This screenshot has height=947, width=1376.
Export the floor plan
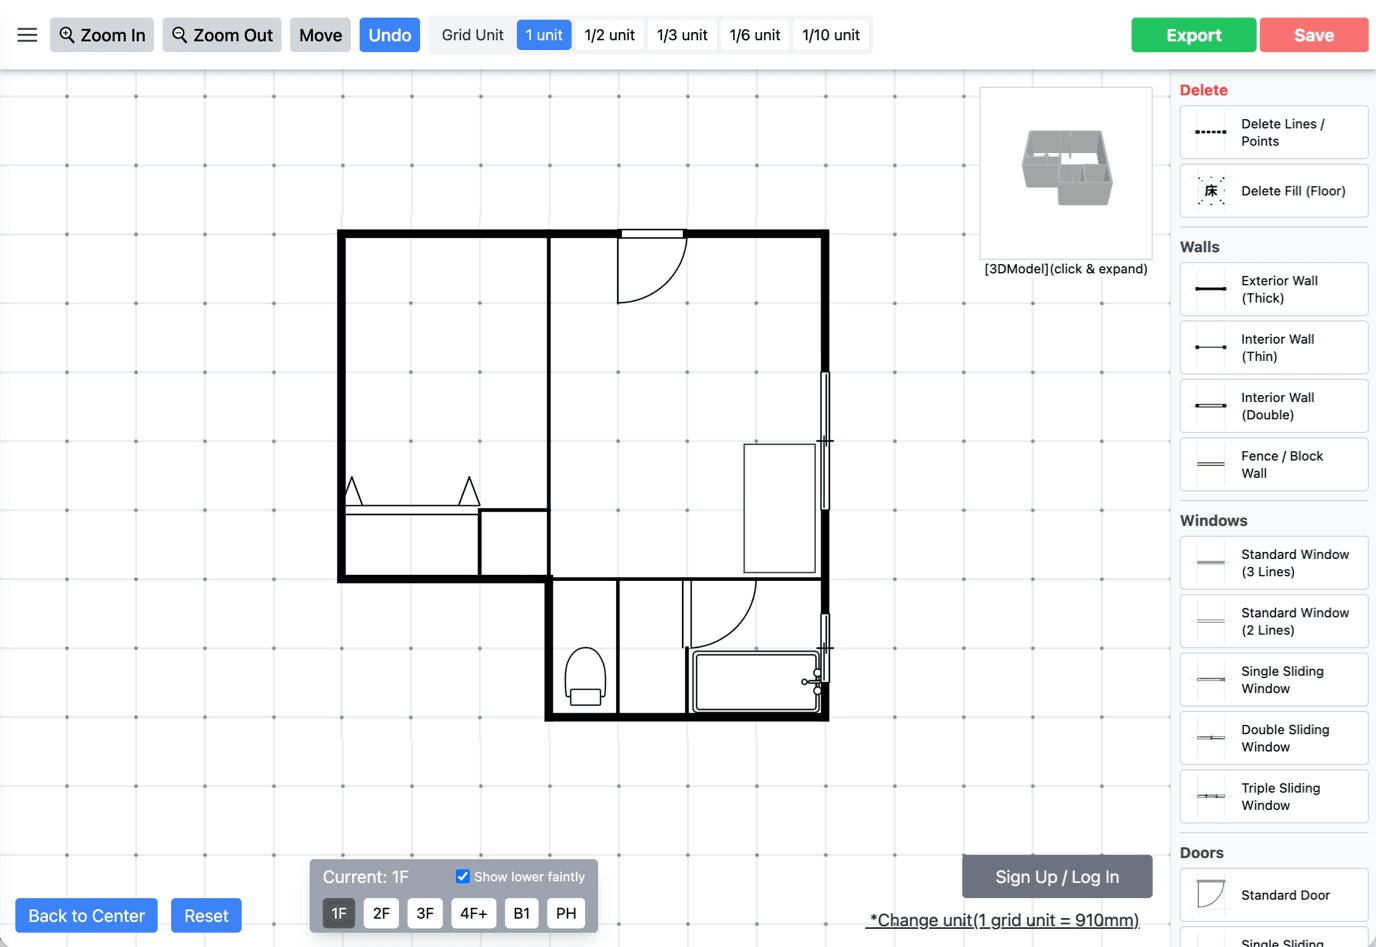coord(1193,34)
